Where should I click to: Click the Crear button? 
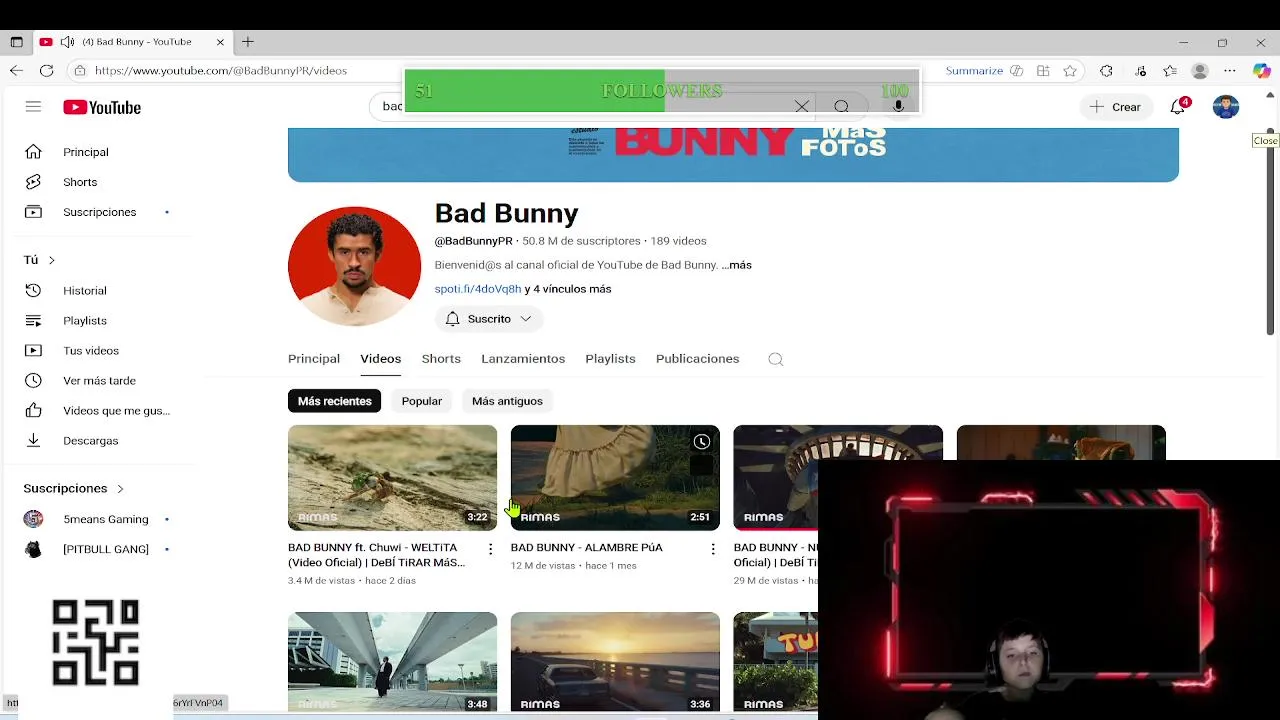click(1116, 107)
